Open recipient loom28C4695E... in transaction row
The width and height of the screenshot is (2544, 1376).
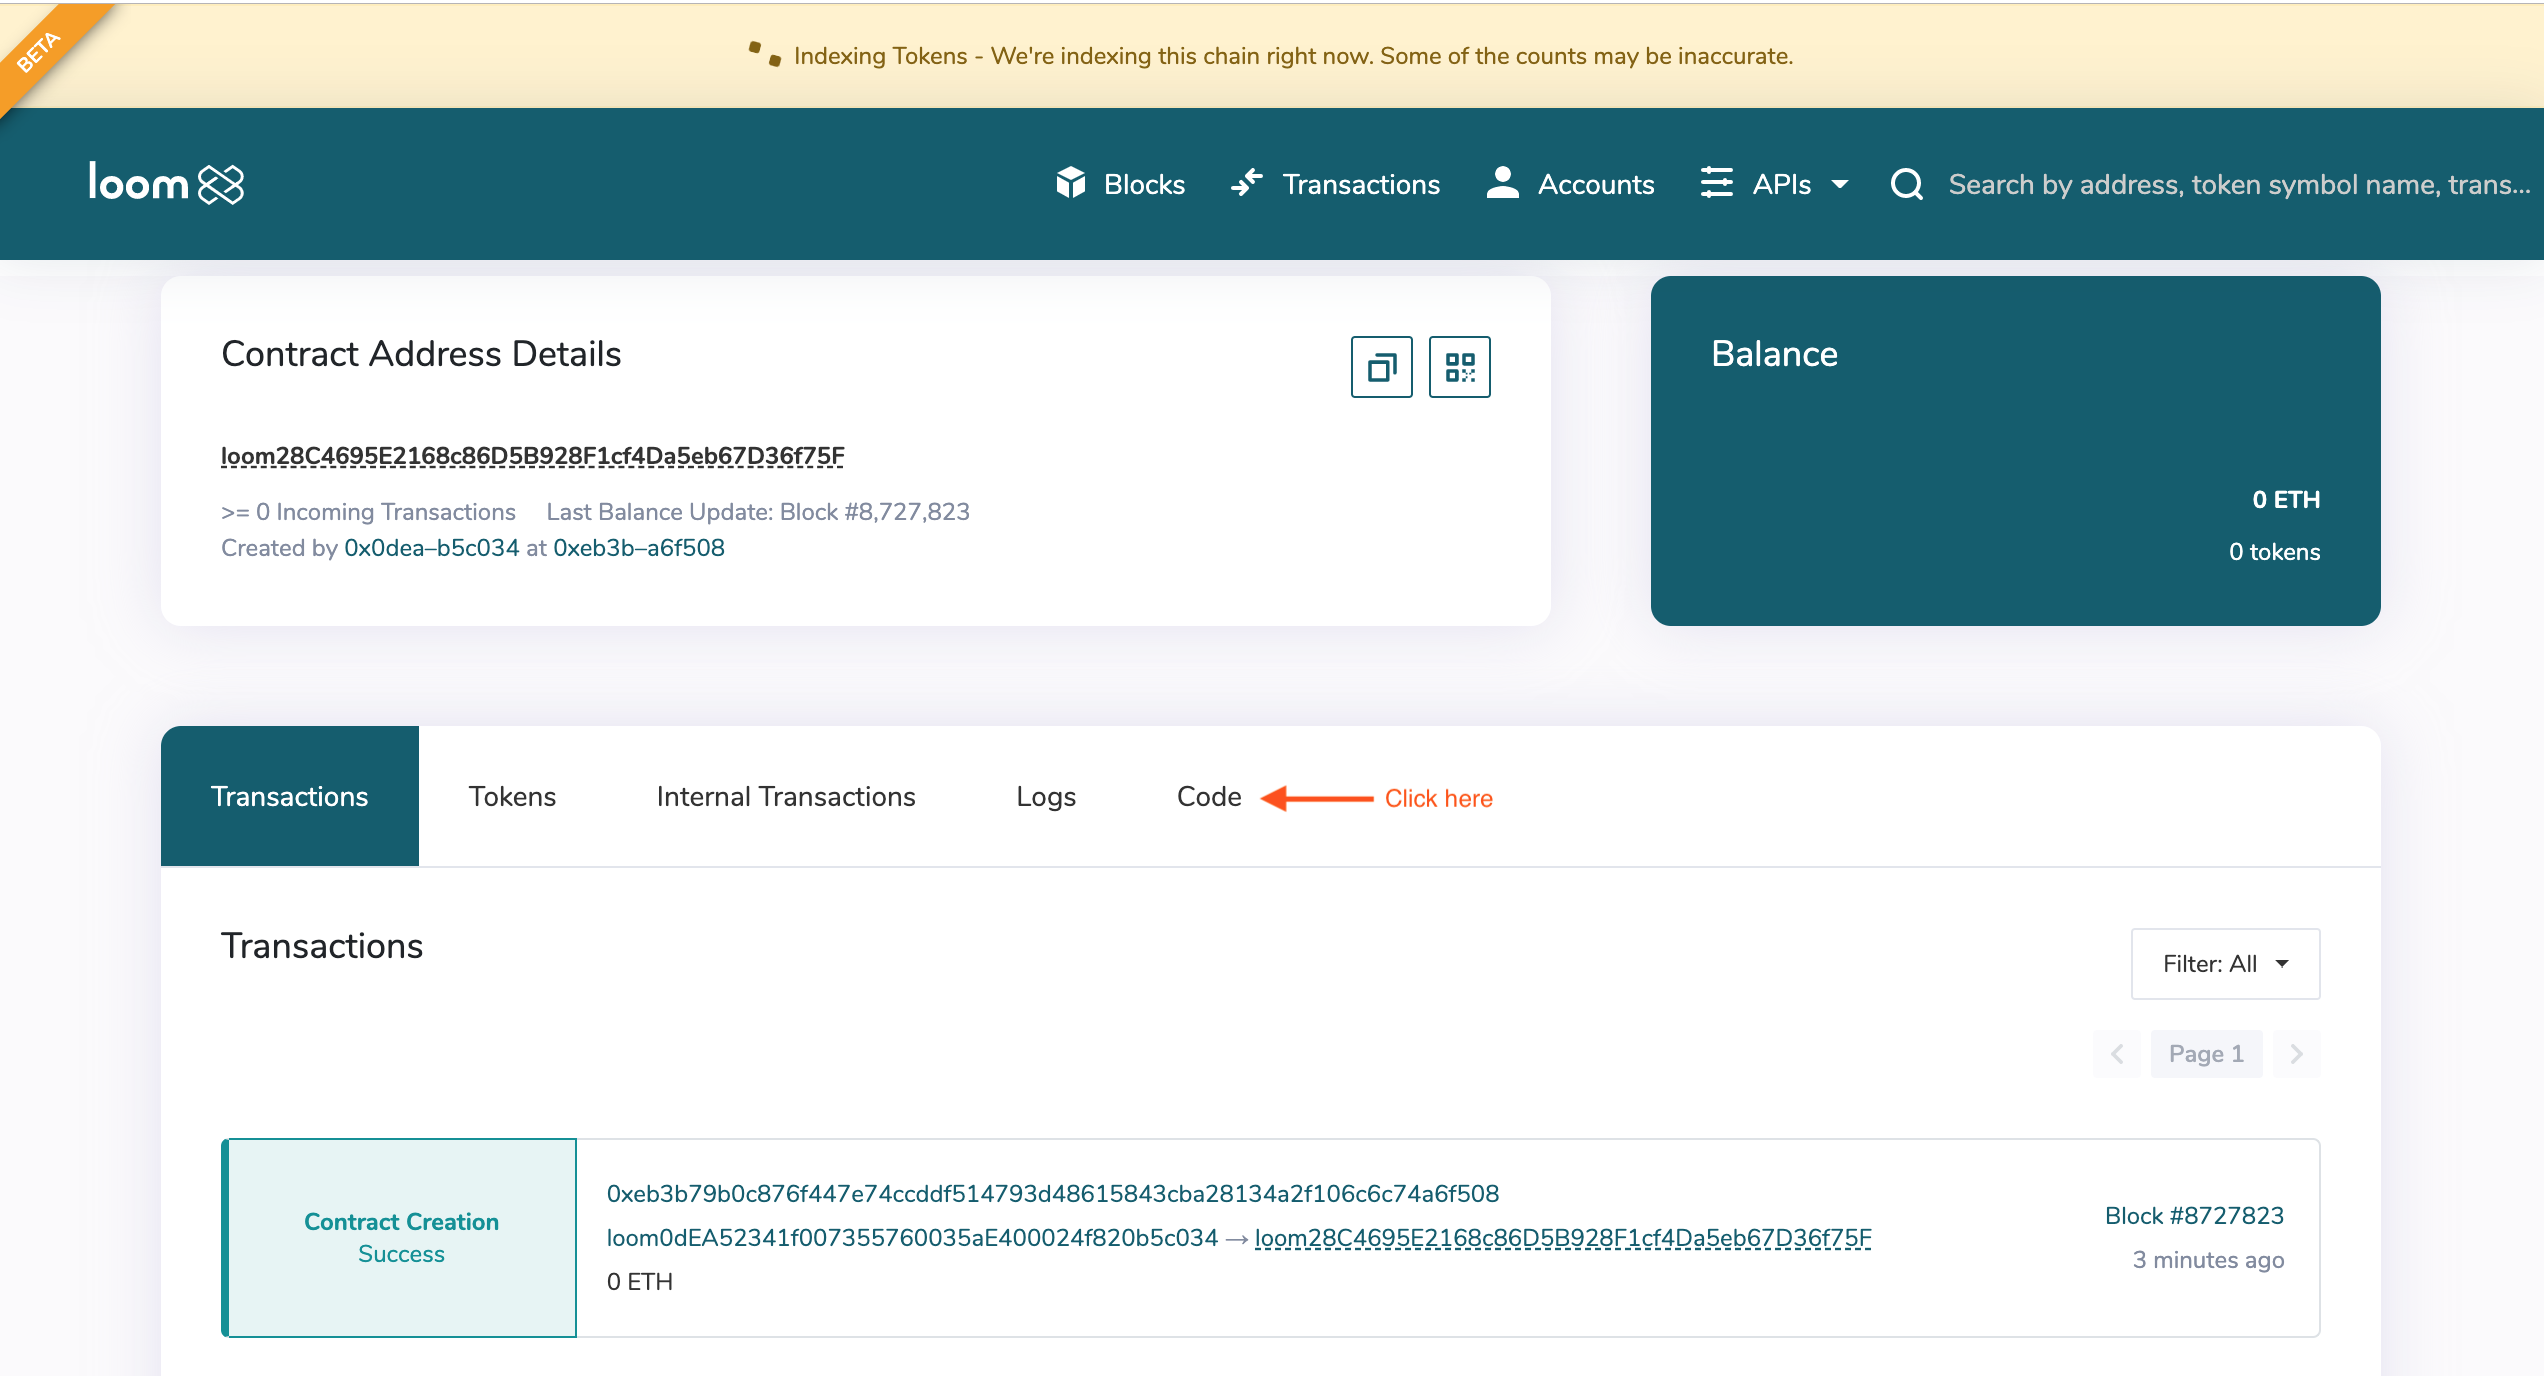click(x=1563, y=1238)
